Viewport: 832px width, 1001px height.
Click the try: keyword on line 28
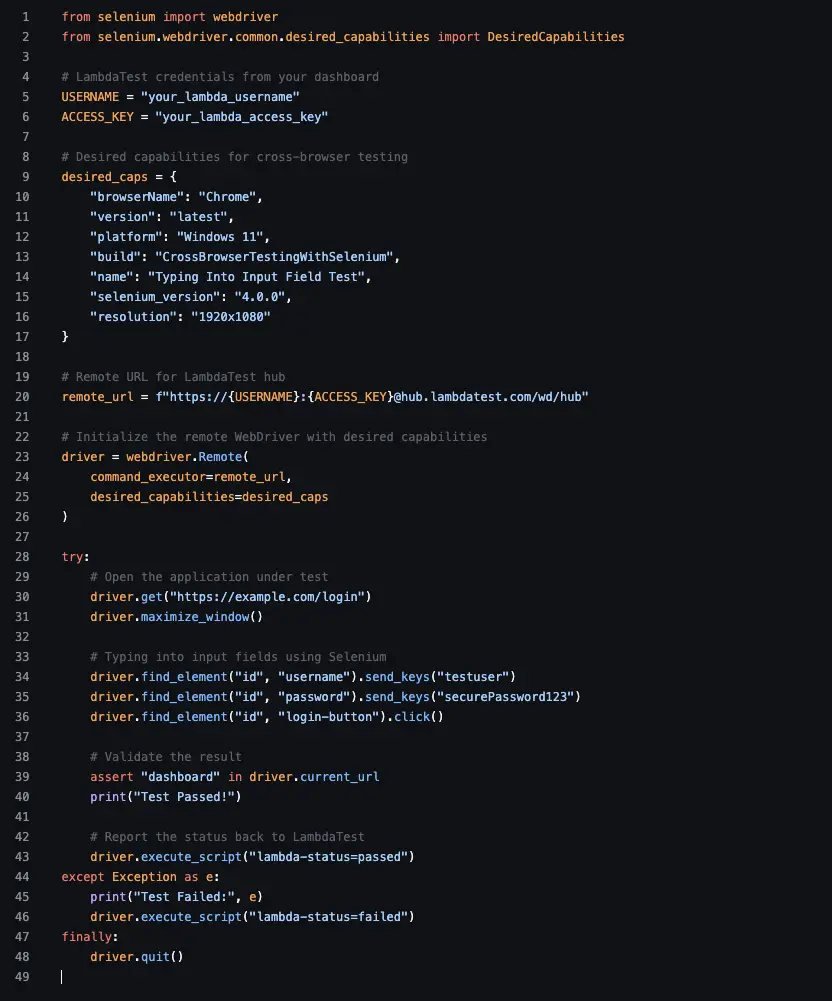(75, 557)
